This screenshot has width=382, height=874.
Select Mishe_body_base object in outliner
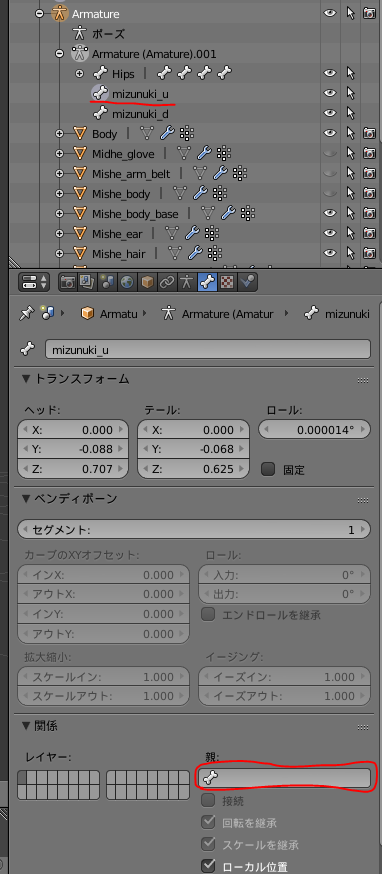(136, 214)
